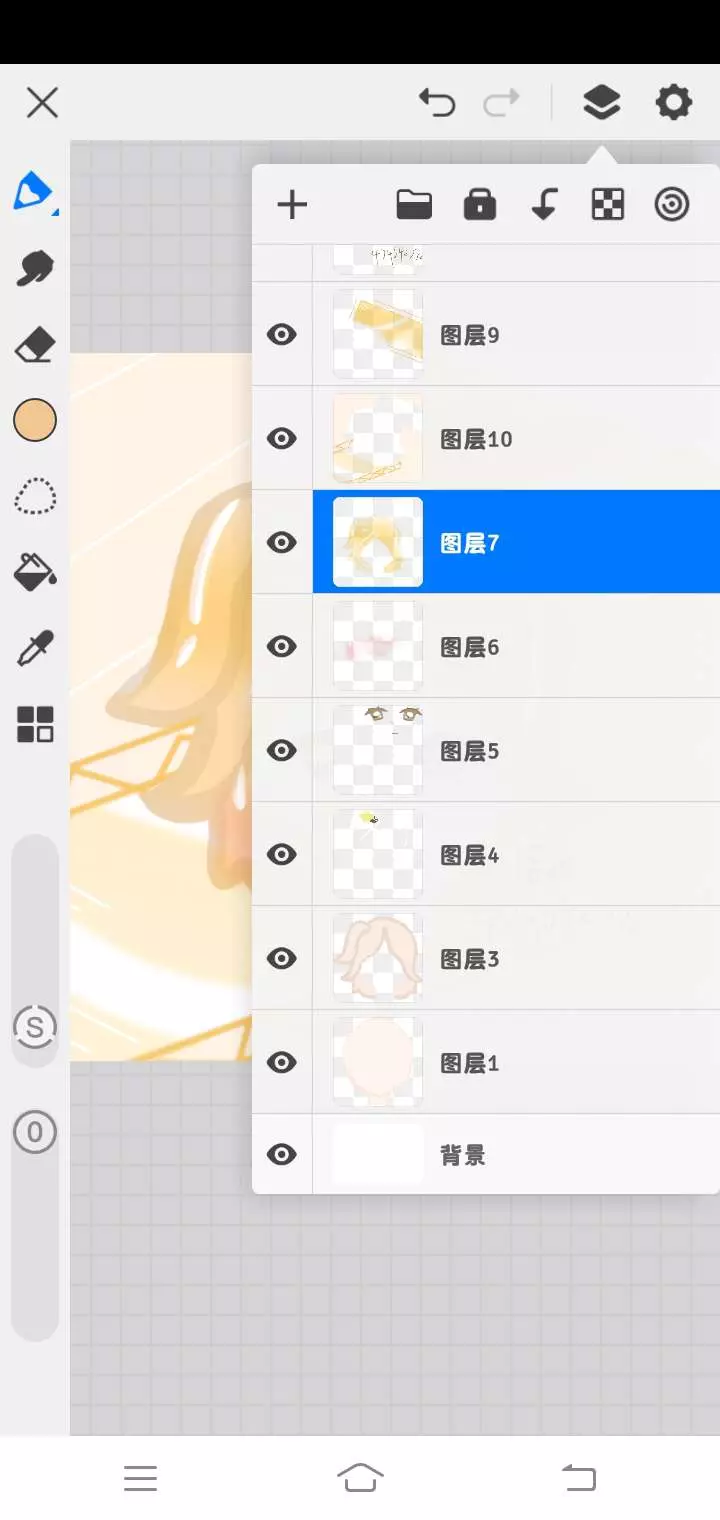Toggle alpha lock checkerboard icon

pos(608,205)
